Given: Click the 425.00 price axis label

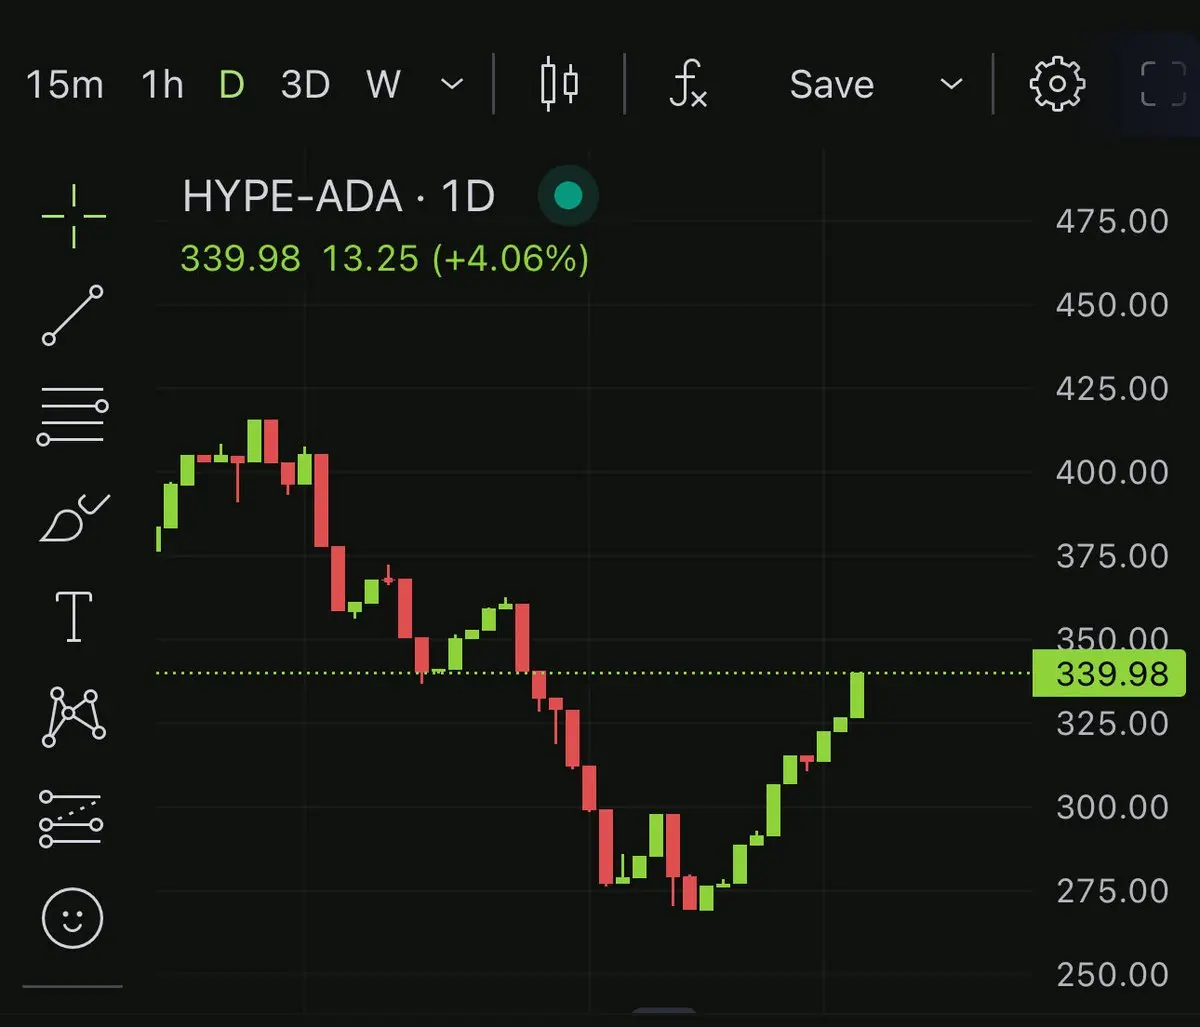Looking at the screenshot, I should pyautogui.click(x=1112, y=388).
